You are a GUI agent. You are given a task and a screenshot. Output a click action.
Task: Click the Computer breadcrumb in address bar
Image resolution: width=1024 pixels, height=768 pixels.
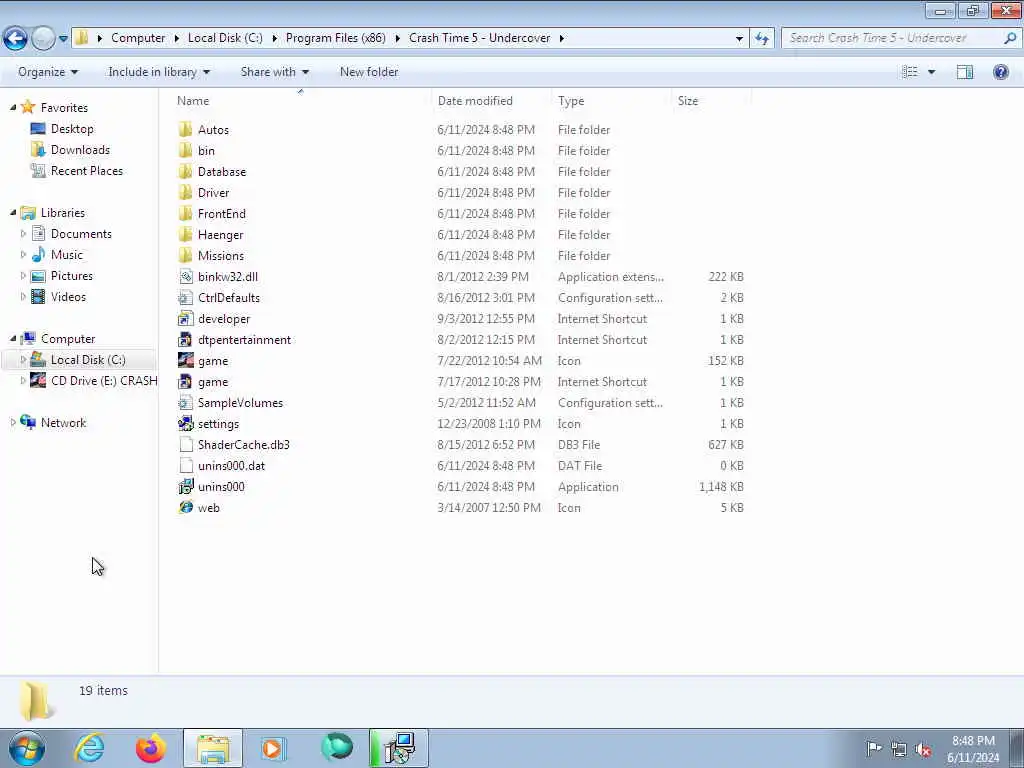138,38
